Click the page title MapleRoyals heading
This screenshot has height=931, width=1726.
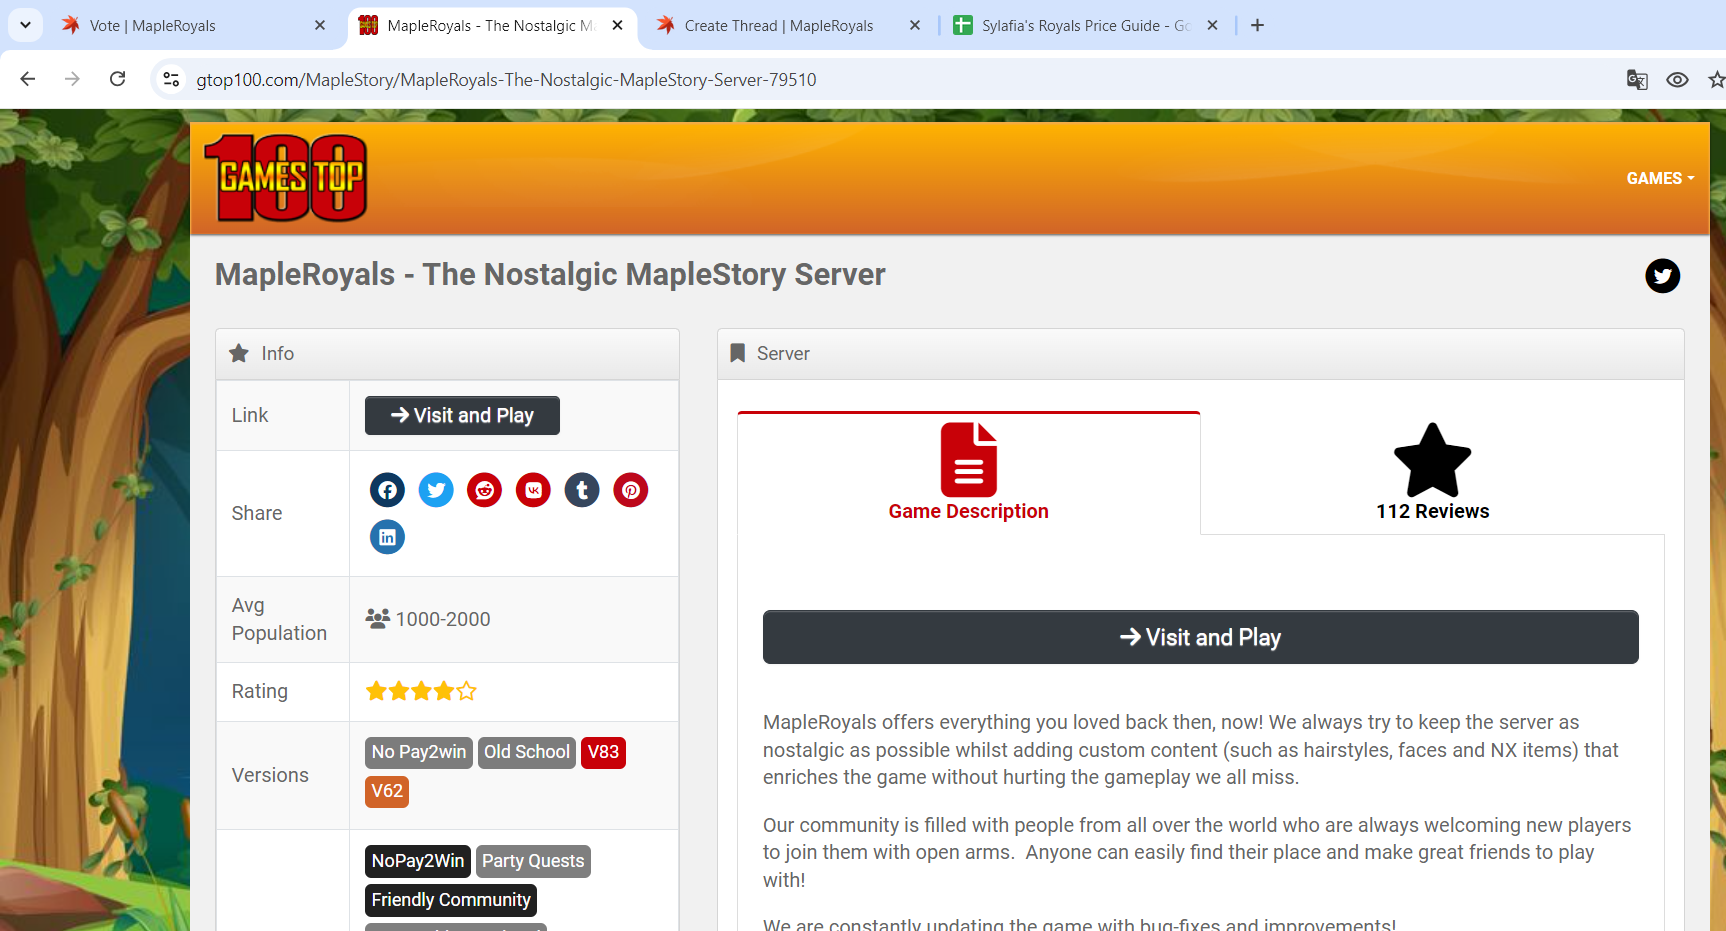pos(550,274)
